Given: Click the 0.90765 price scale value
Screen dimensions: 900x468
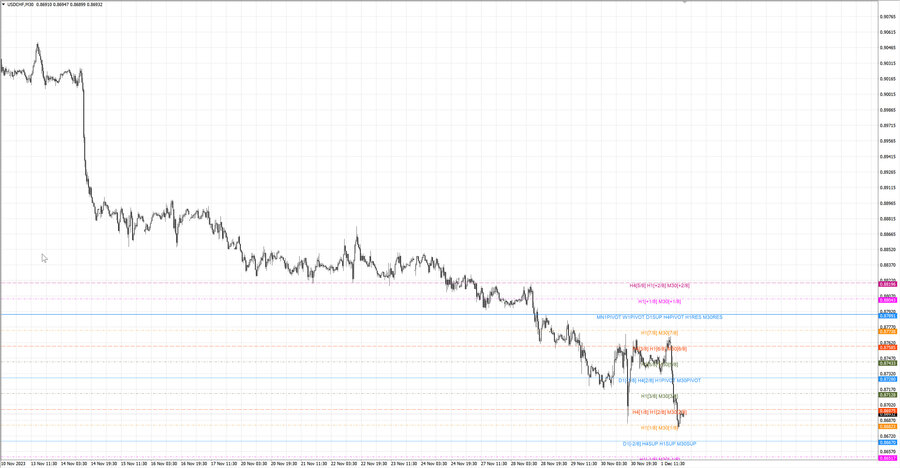Looking at the screenshot, I should pos(887,17).
